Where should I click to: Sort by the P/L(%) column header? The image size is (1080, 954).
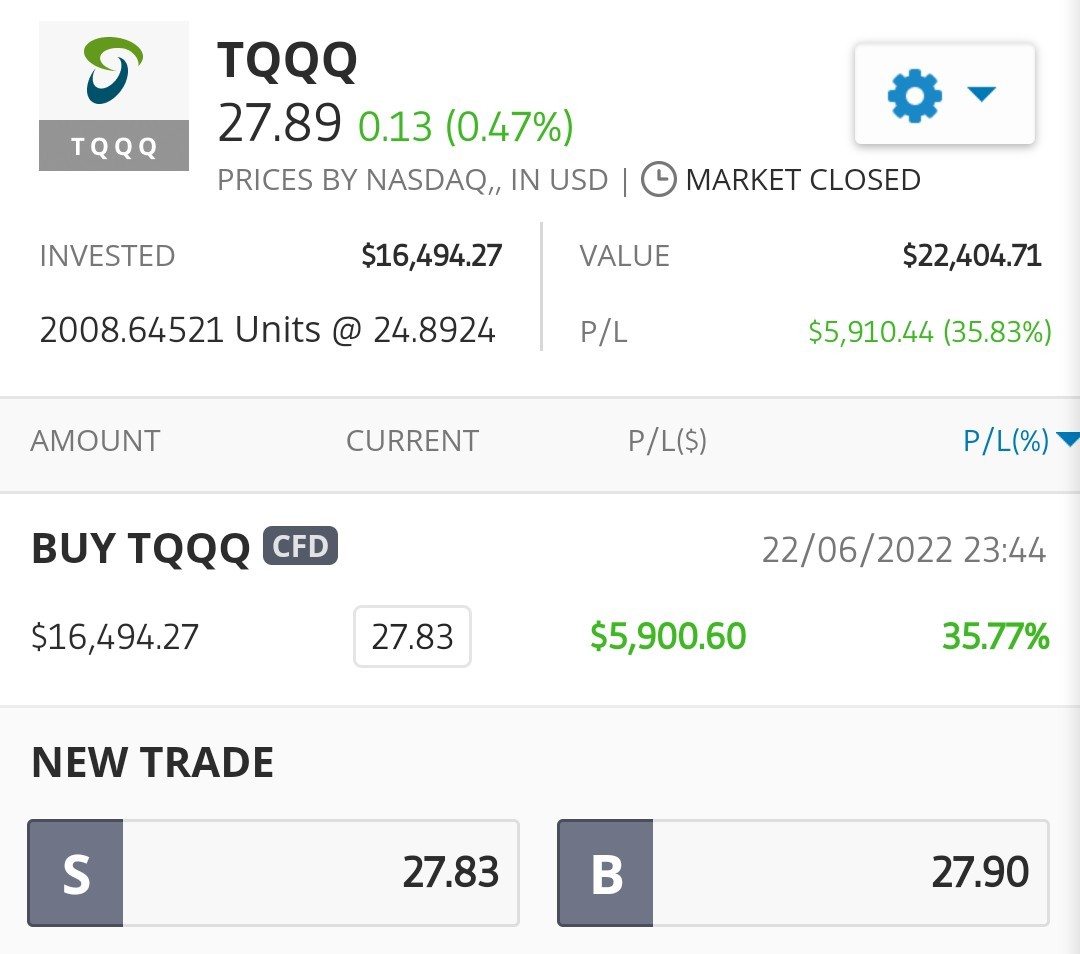(x=1006, y=441)
